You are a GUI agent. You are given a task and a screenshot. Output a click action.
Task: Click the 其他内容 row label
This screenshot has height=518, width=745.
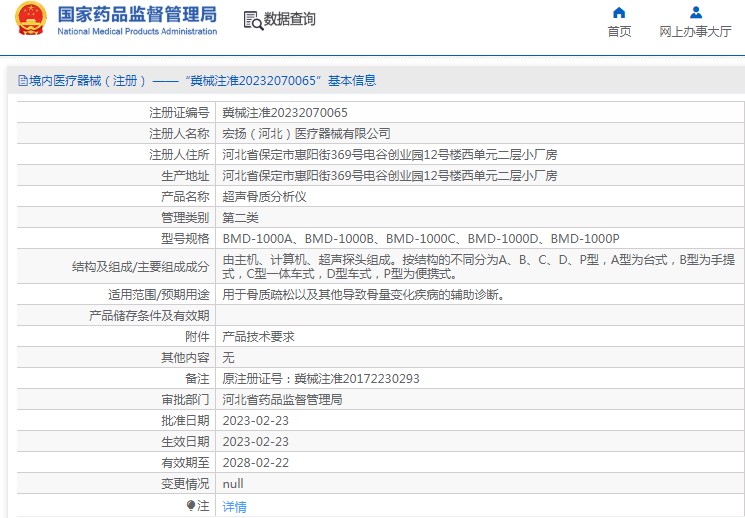185,357
